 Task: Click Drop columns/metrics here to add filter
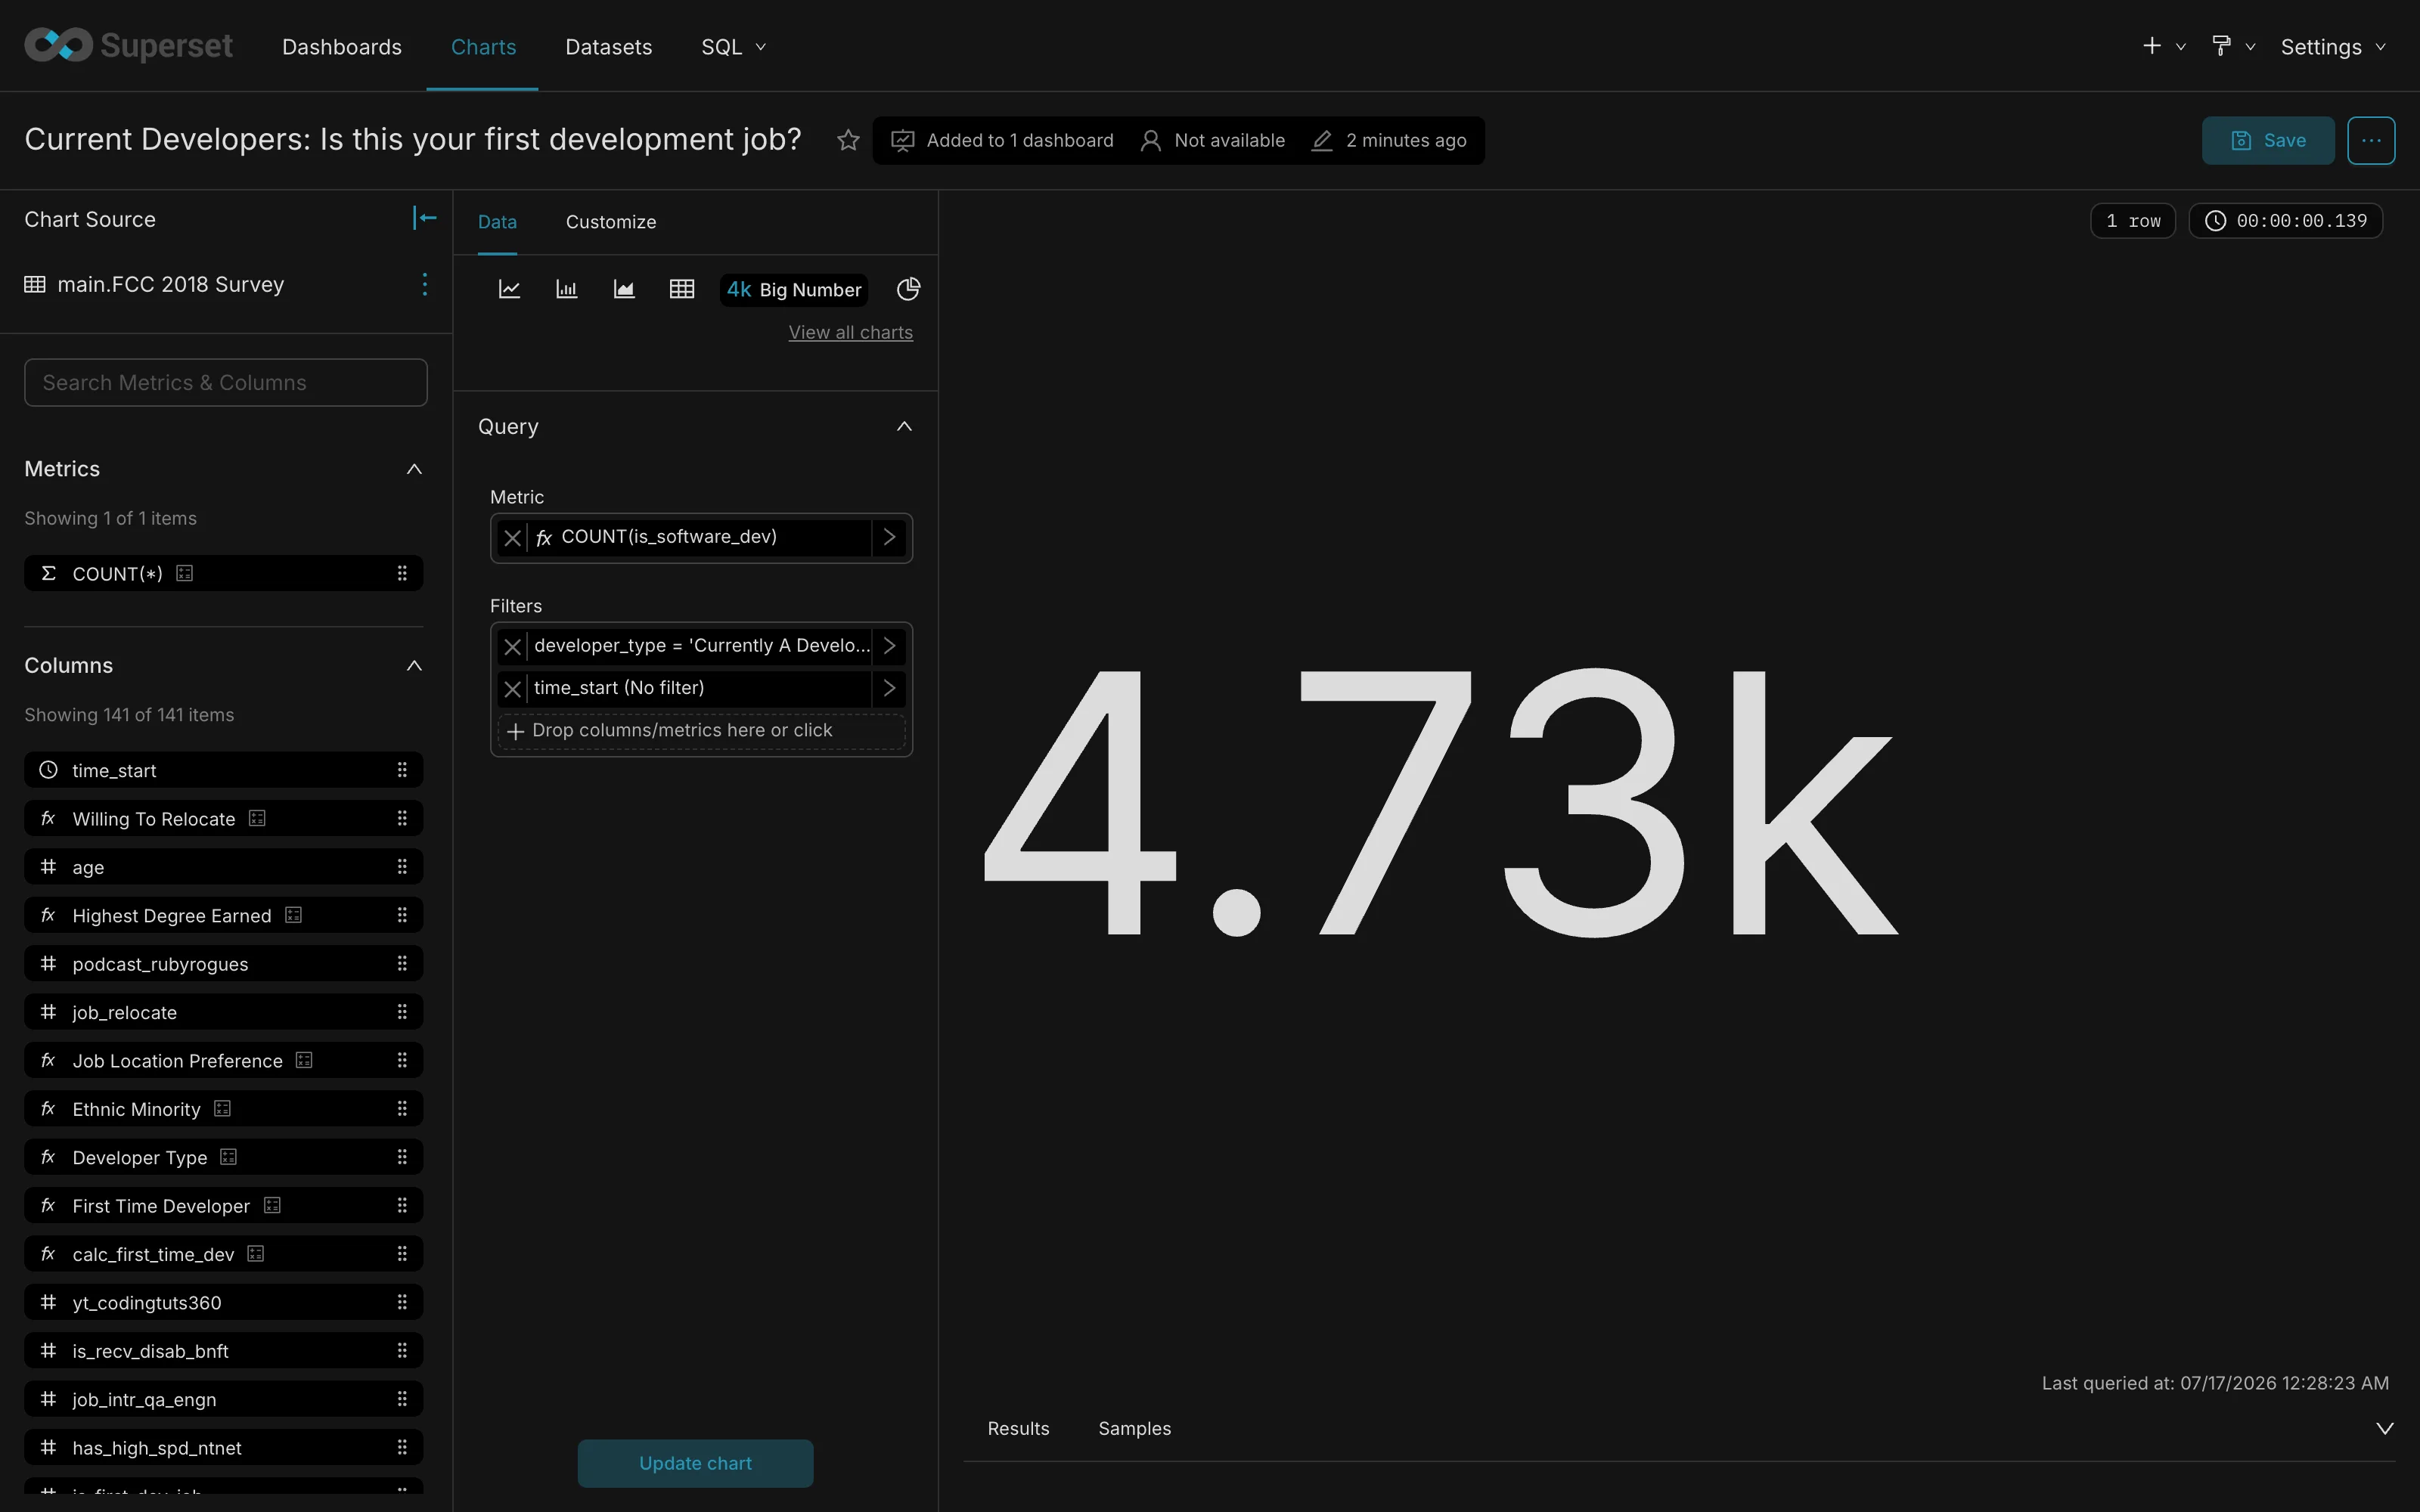click(x=701, y=731)
